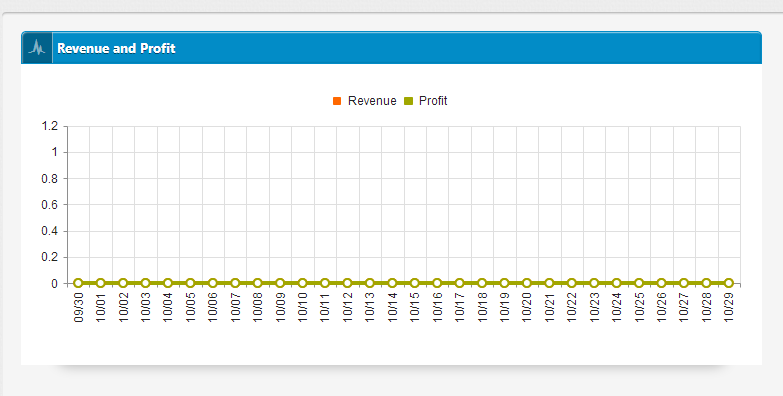Select the 09/30 data point marker
Image resolution: width=783 pixels, height=396 pixels.
tap(78, 283)
